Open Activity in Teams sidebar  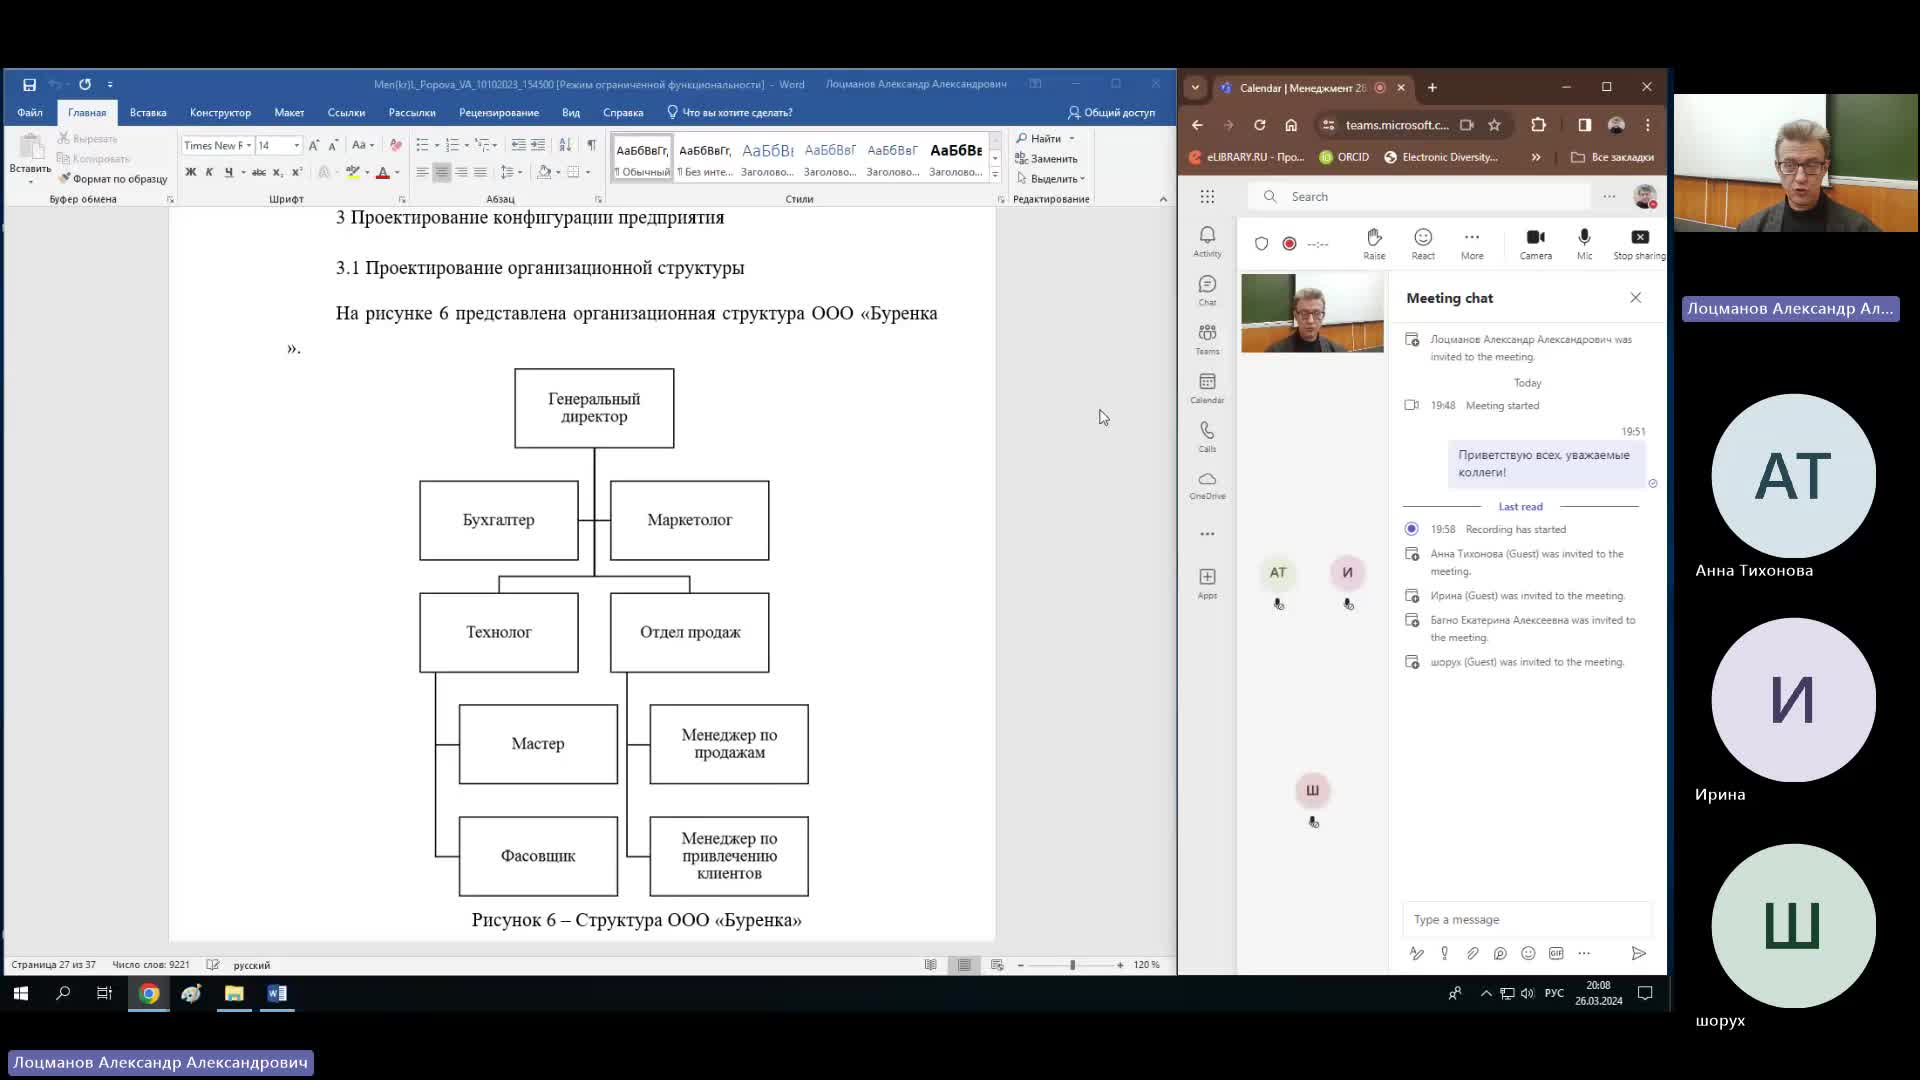point(1207,241)
